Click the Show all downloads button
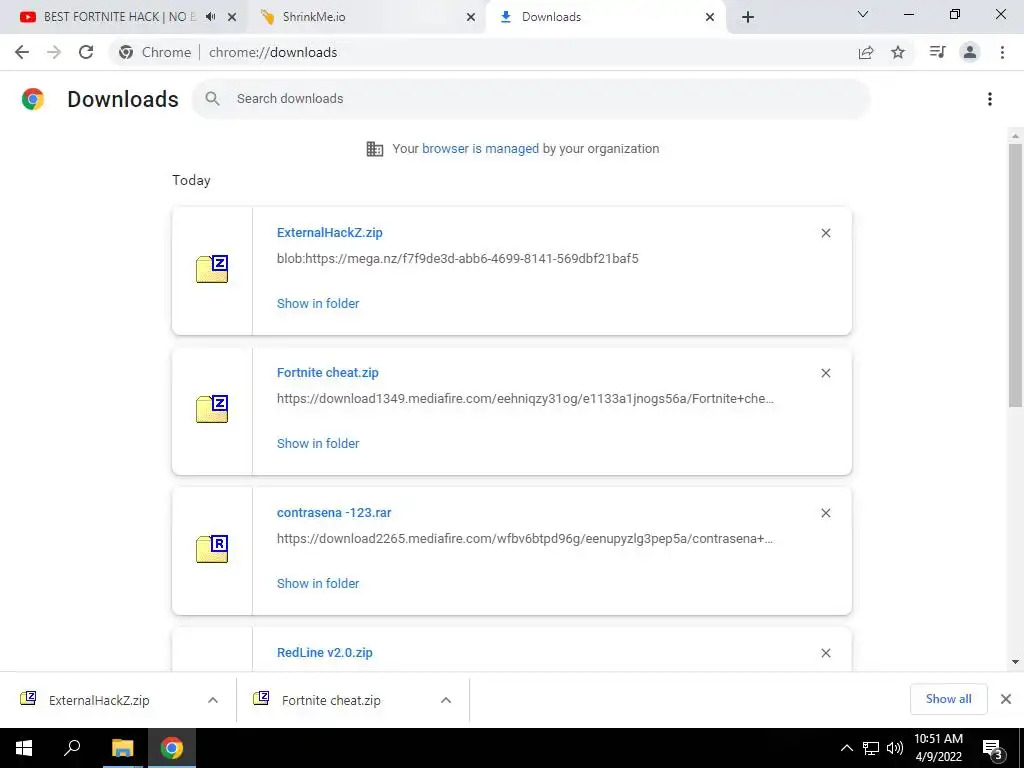 (948, 699)
